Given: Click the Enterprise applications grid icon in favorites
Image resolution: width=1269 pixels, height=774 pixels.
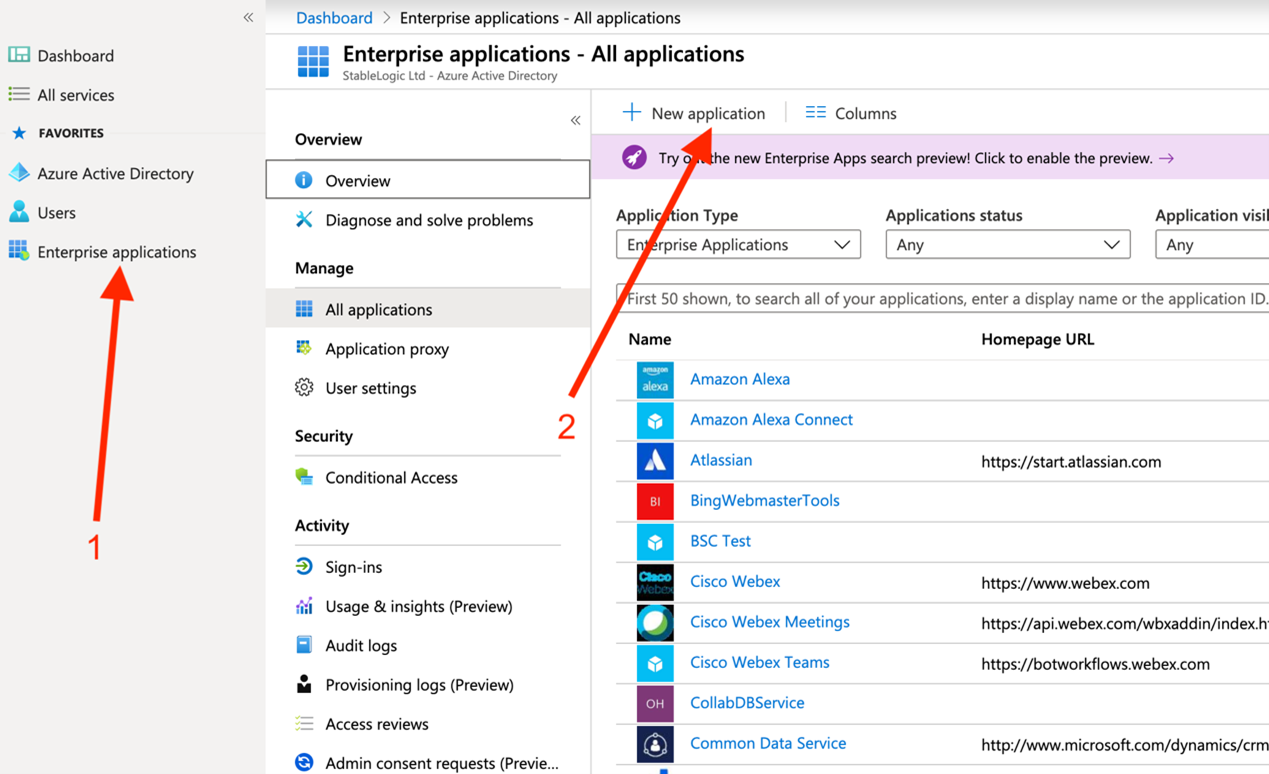Looking at the screenshot, I should [x=19, y=251].
